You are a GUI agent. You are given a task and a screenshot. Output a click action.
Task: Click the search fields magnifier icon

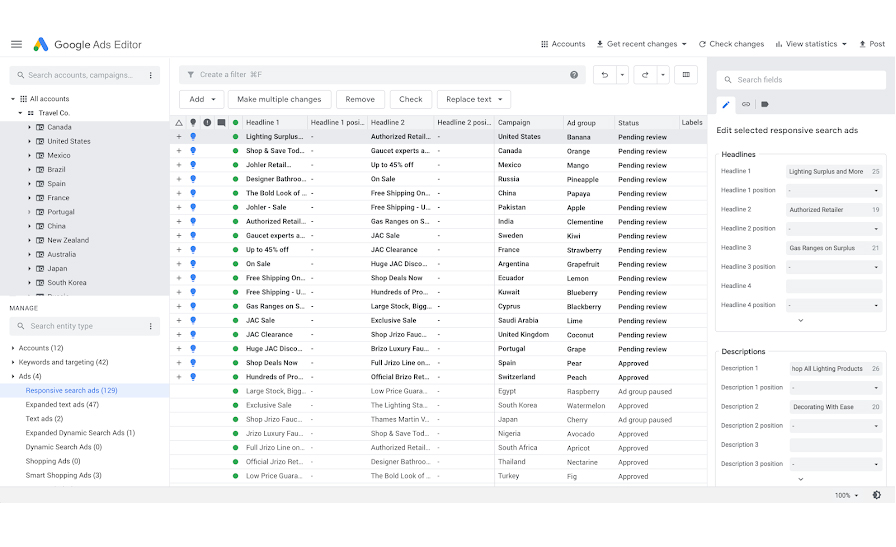[x=727, y=80]
